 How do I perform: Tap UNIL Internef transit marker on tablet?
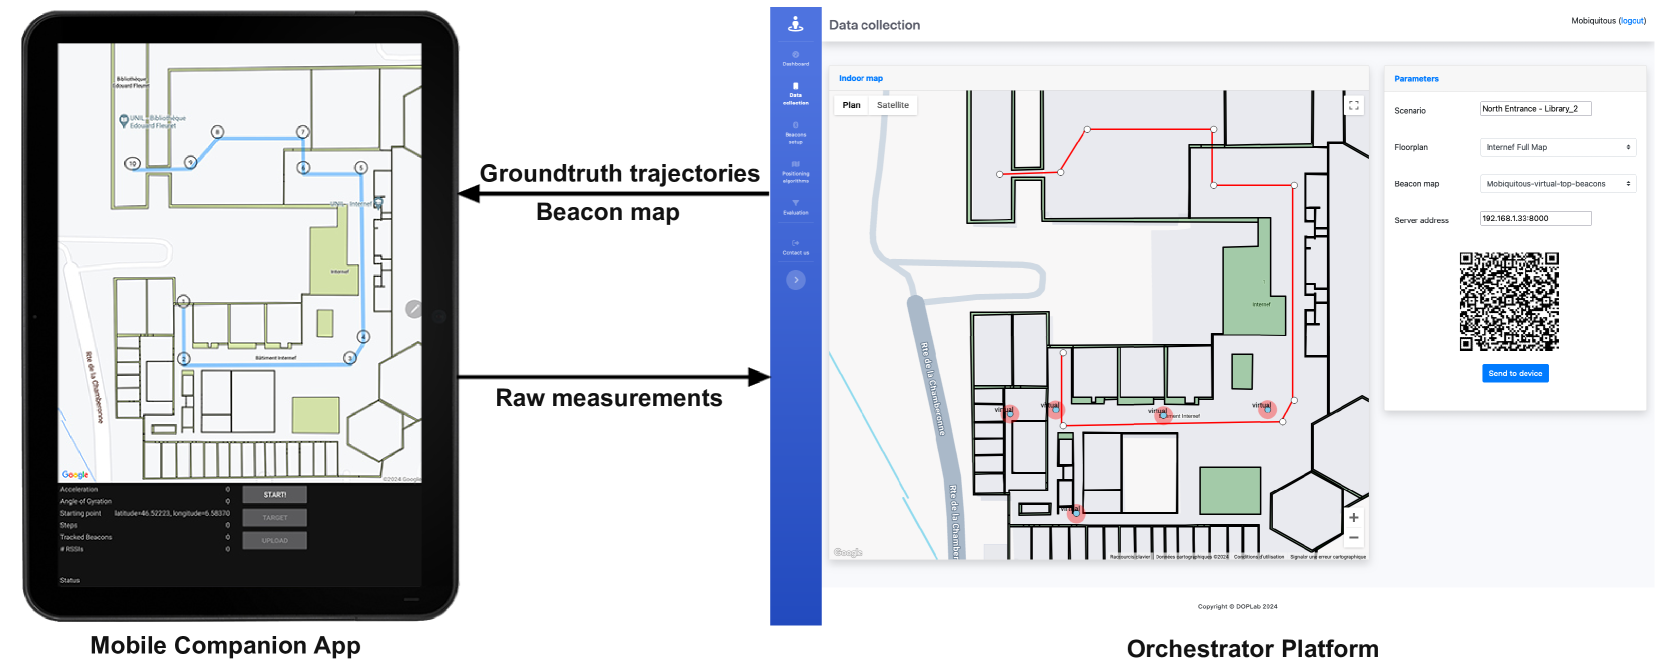click(x=377, y=204)
